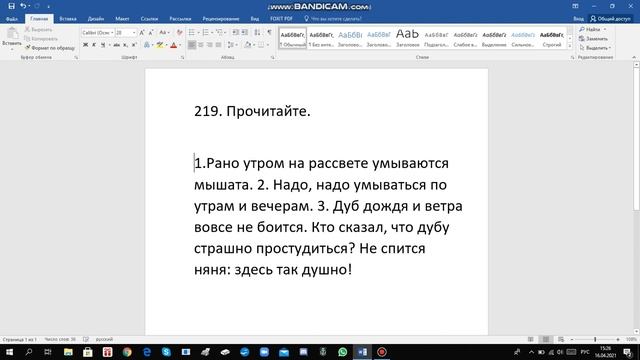Image resolution: width=640 pixels, height=360 pixels.
Task: Click the zoom slider handle
Action: click(595, 339)
